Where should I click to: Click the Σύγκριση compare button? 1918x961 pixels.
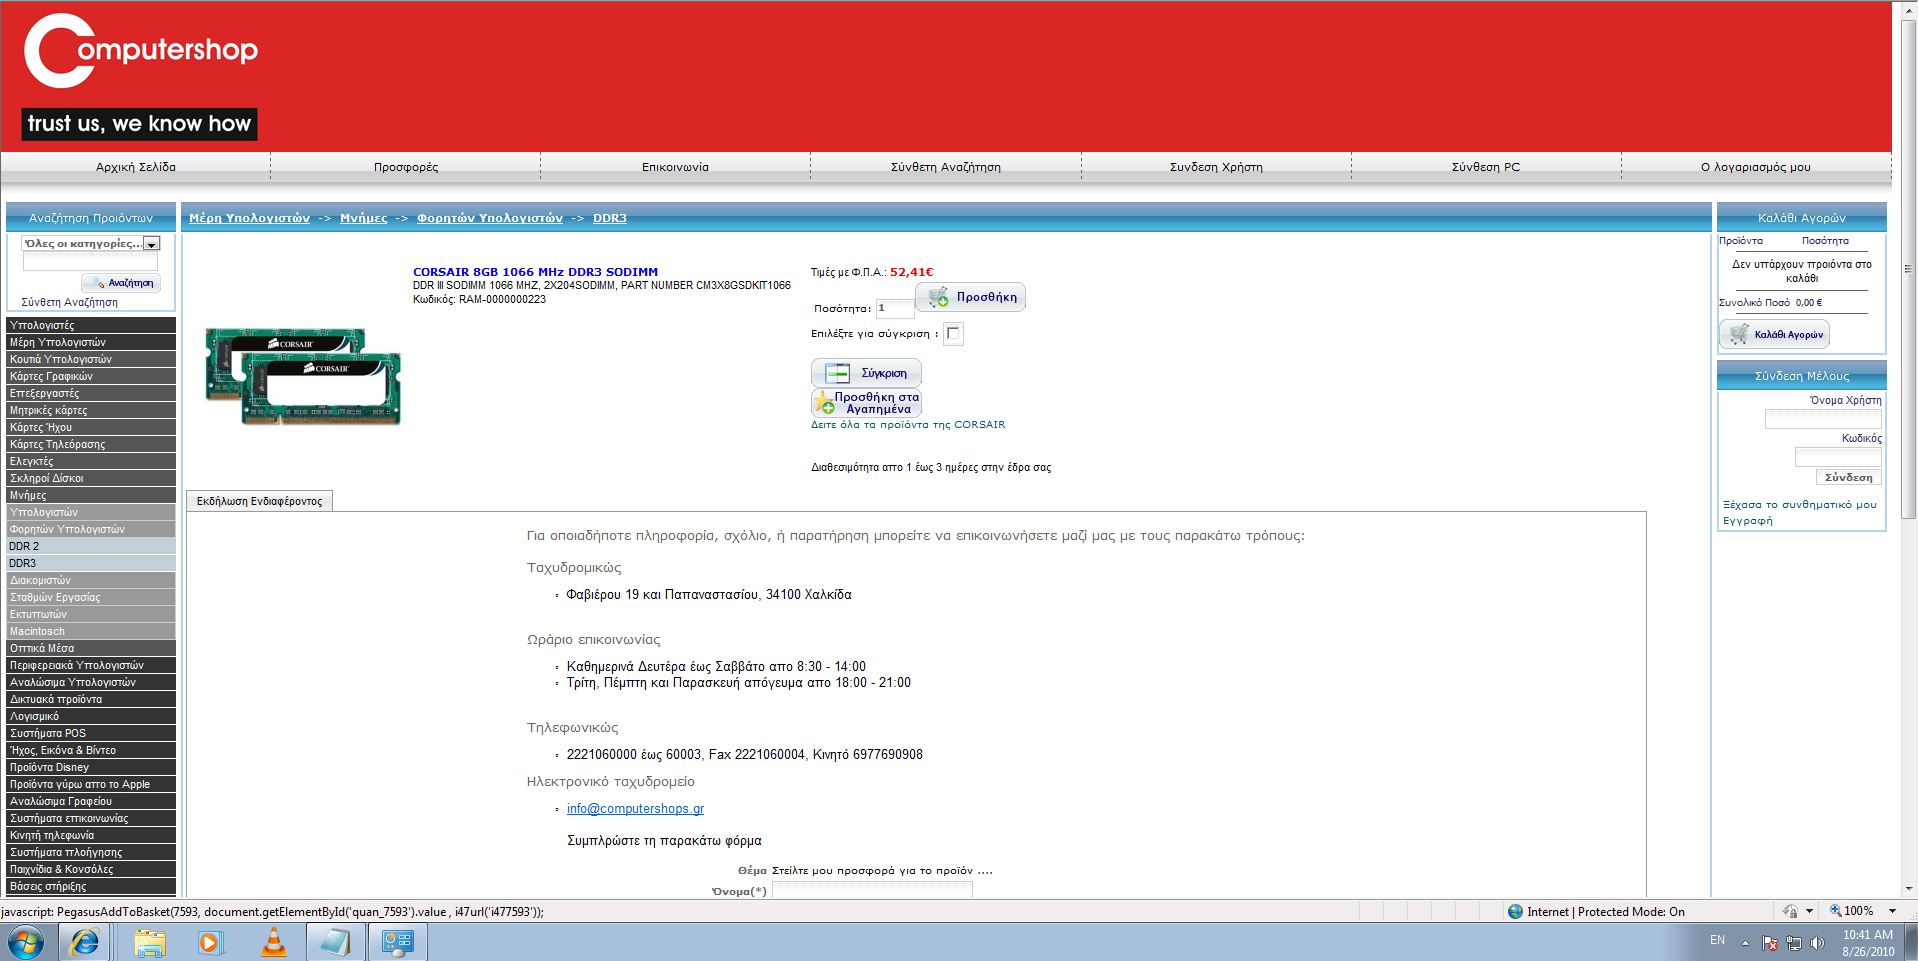[866, 373]
